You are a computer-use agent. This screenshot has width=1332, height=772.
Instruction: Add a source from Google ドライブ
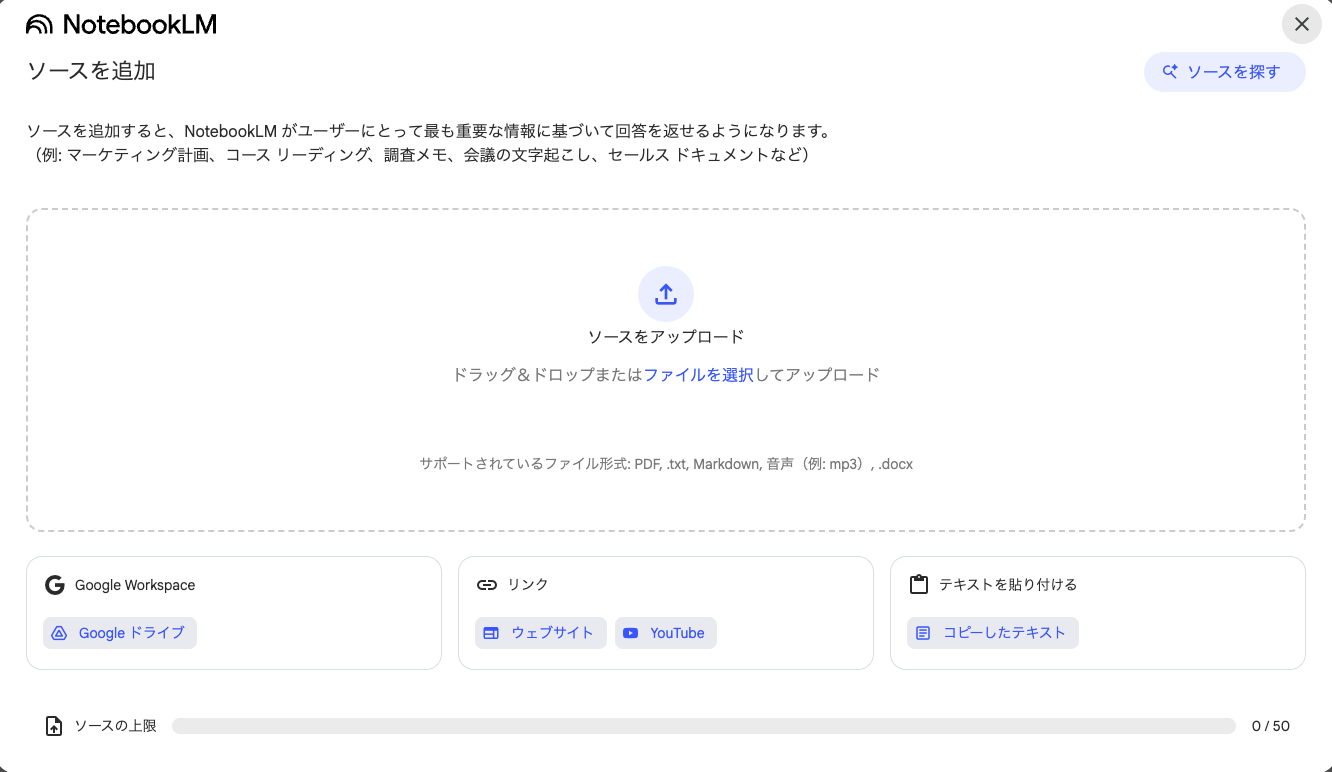[119, 632]
